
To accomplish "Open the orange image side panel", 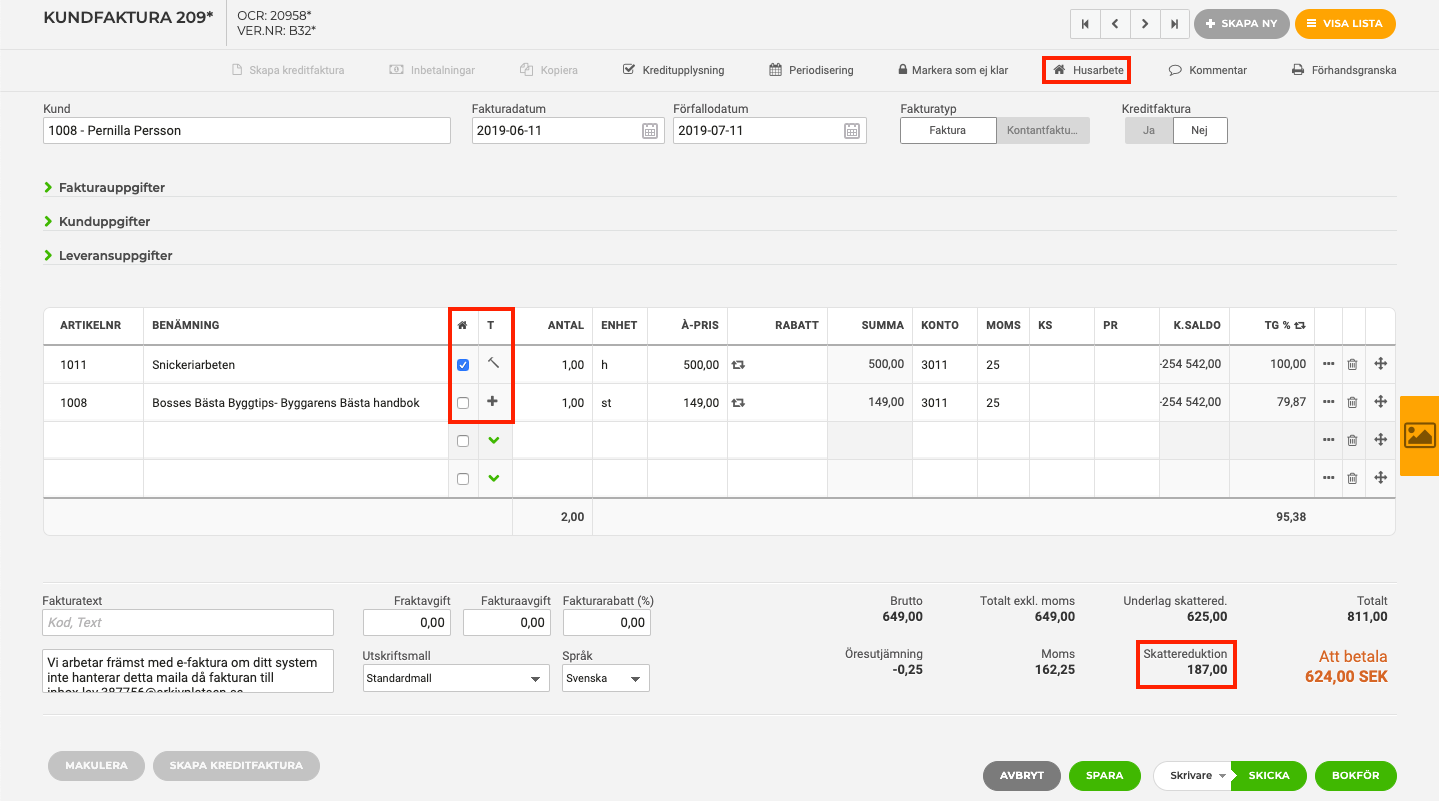I will (x=1419, y=435).
